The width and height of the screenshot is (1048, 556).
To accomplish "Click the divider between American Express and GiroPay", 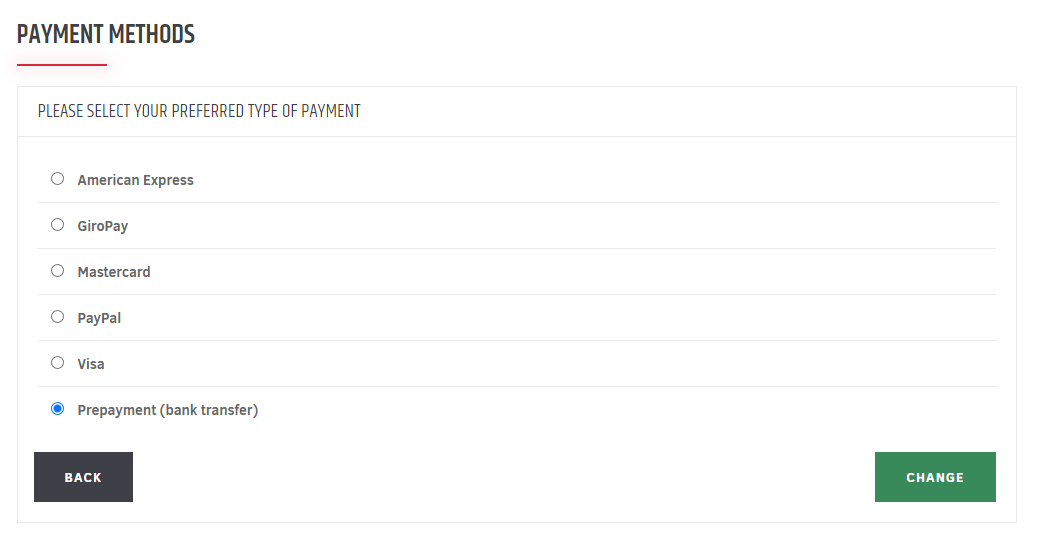I will [x=516, y=202].
